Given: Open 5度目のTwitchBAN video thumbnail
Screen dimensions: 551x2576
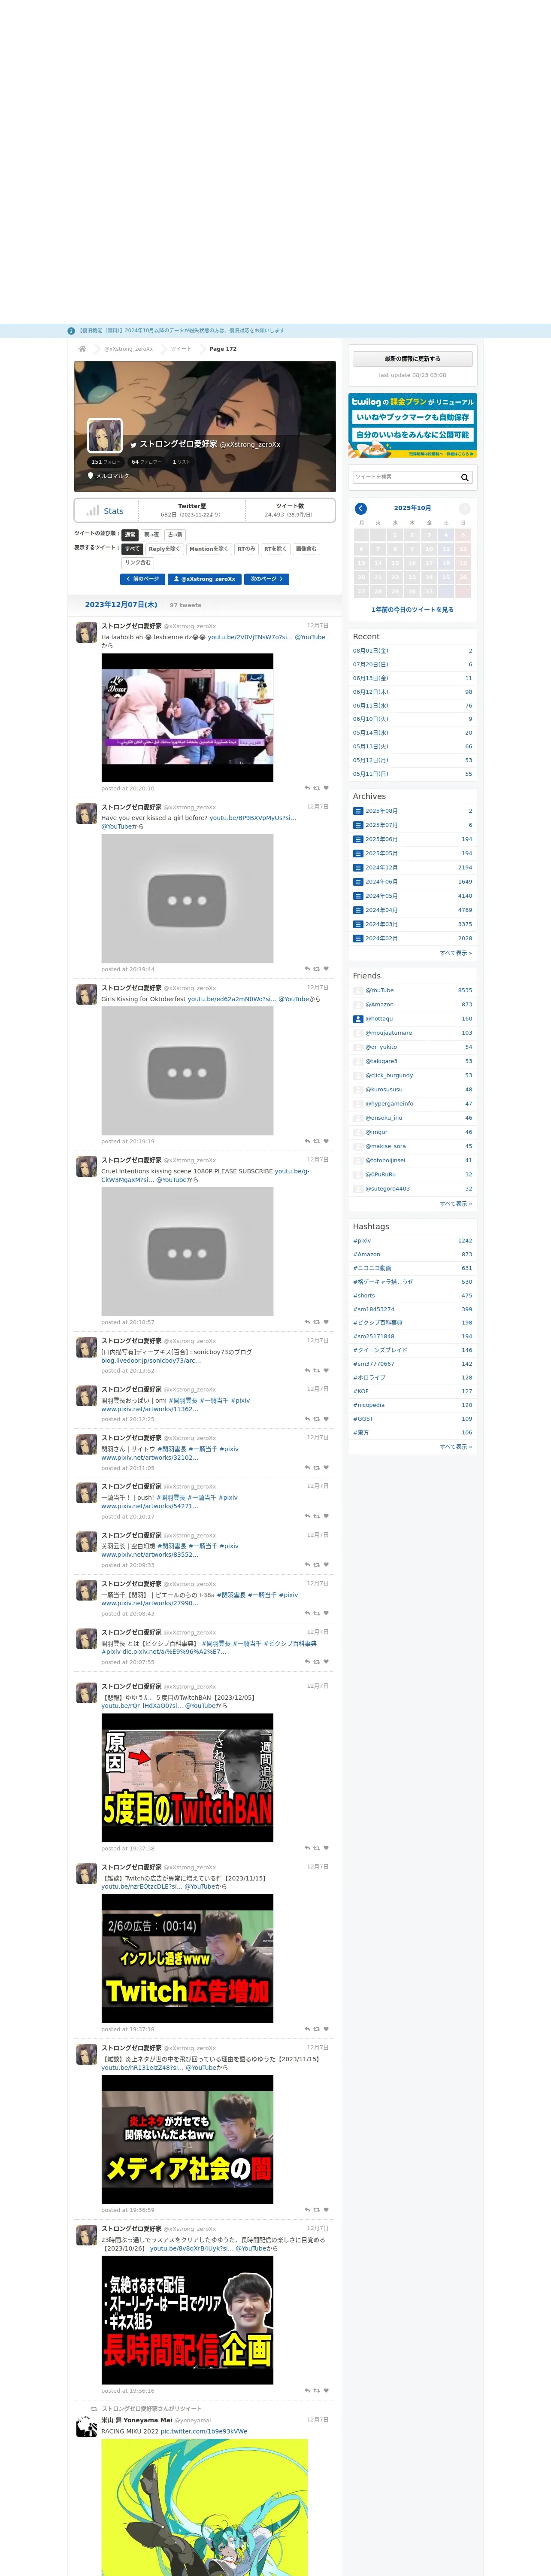Looking at the screenshot, I should coord(187,1778).
